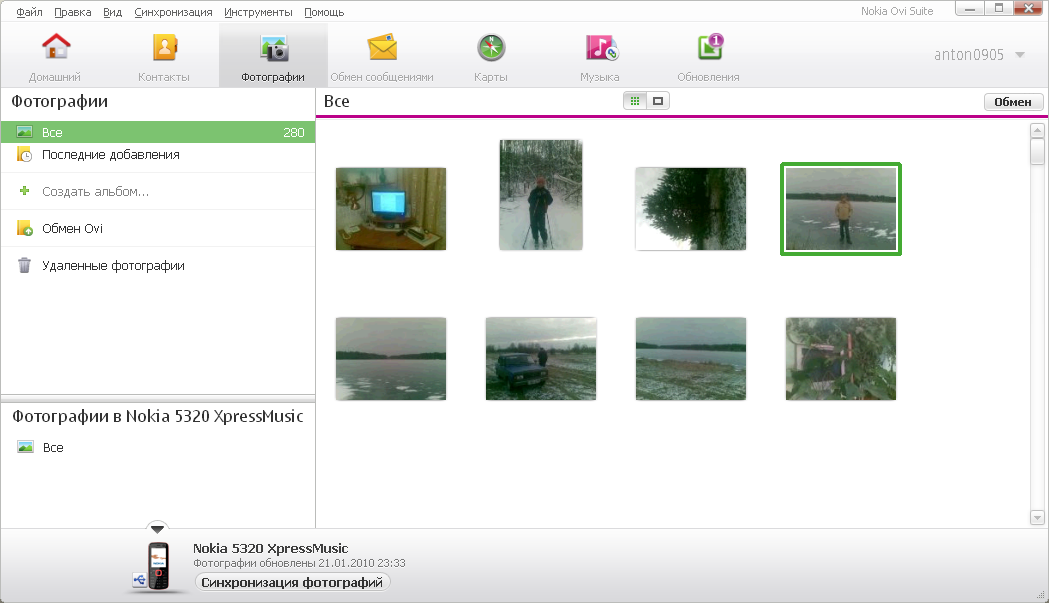Select the snowy lake shore thumbnail
The height and width of the screenshot is (603, 1049).
[690, 359]
